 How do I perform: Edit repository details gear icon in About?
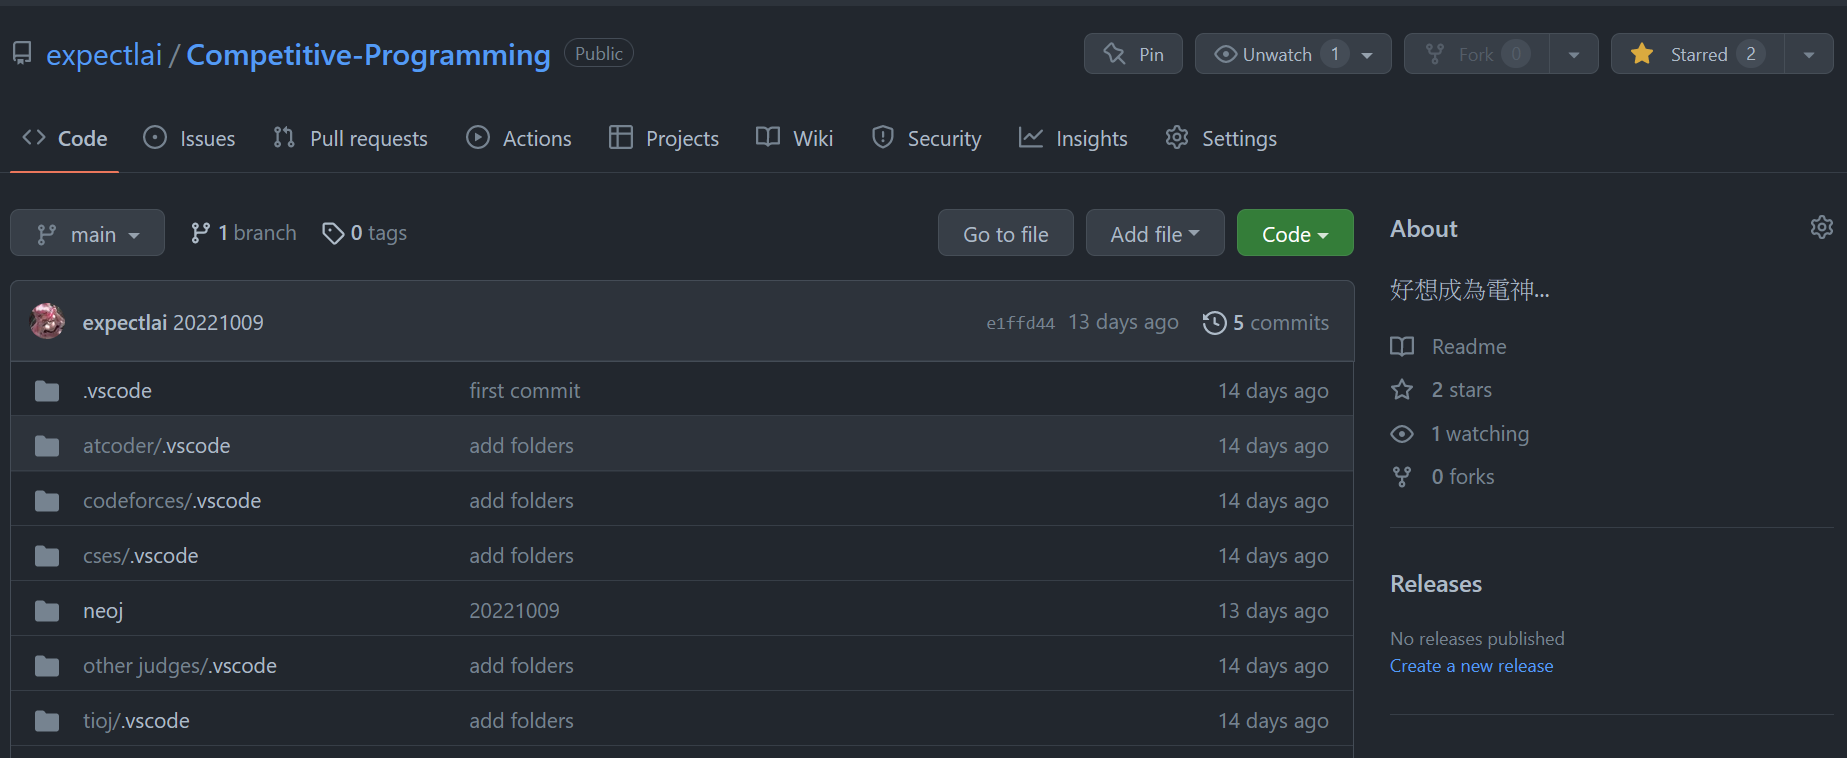point(1821,227)
